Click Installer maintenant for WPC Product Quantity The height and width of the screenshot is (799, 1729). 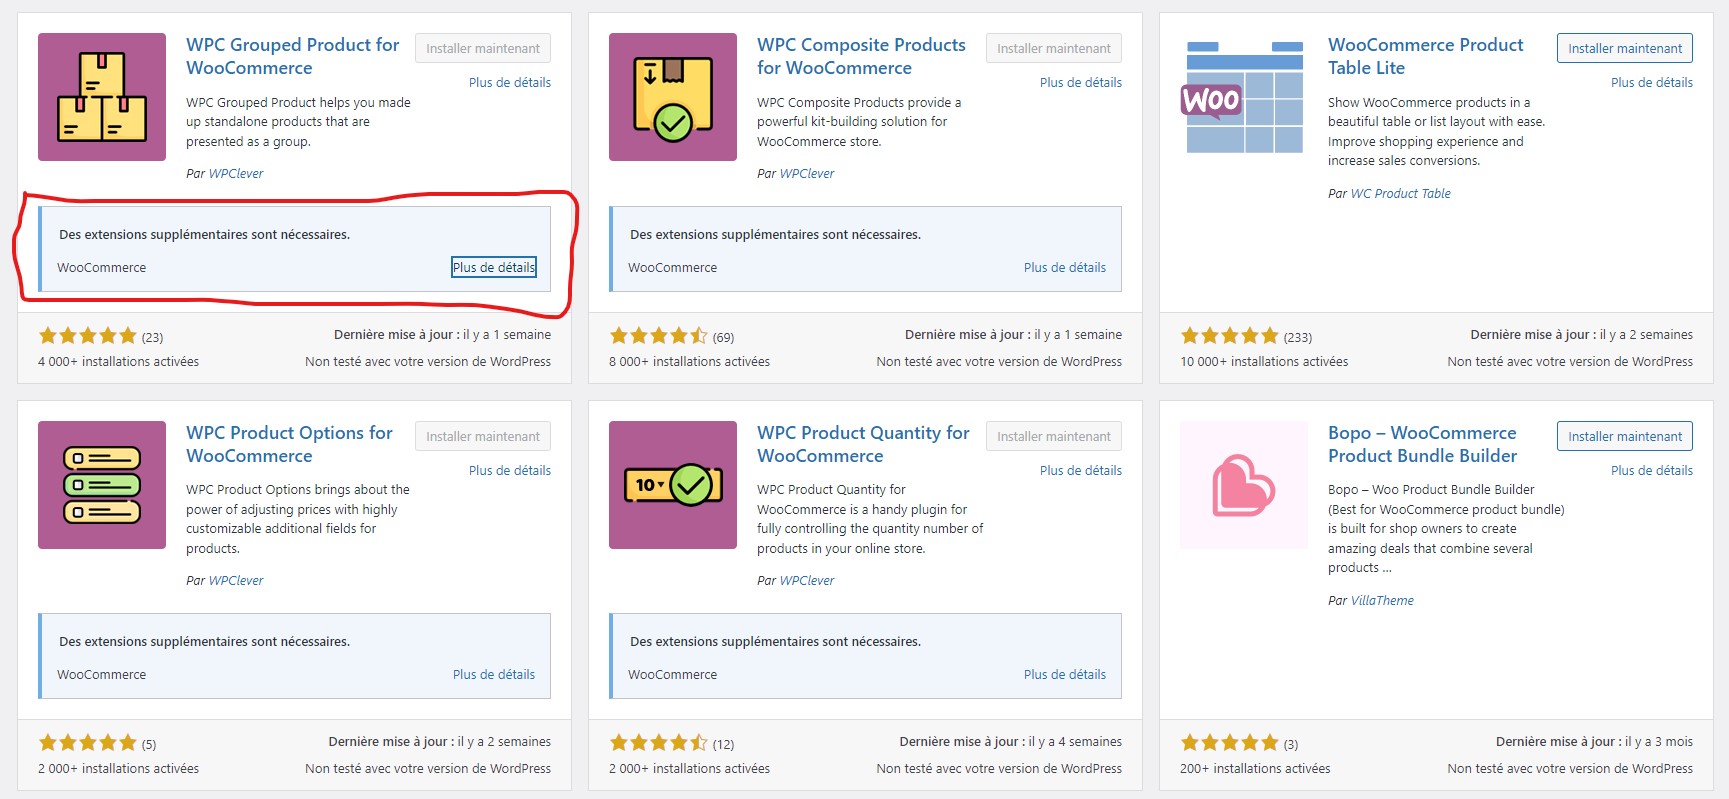1054,436
